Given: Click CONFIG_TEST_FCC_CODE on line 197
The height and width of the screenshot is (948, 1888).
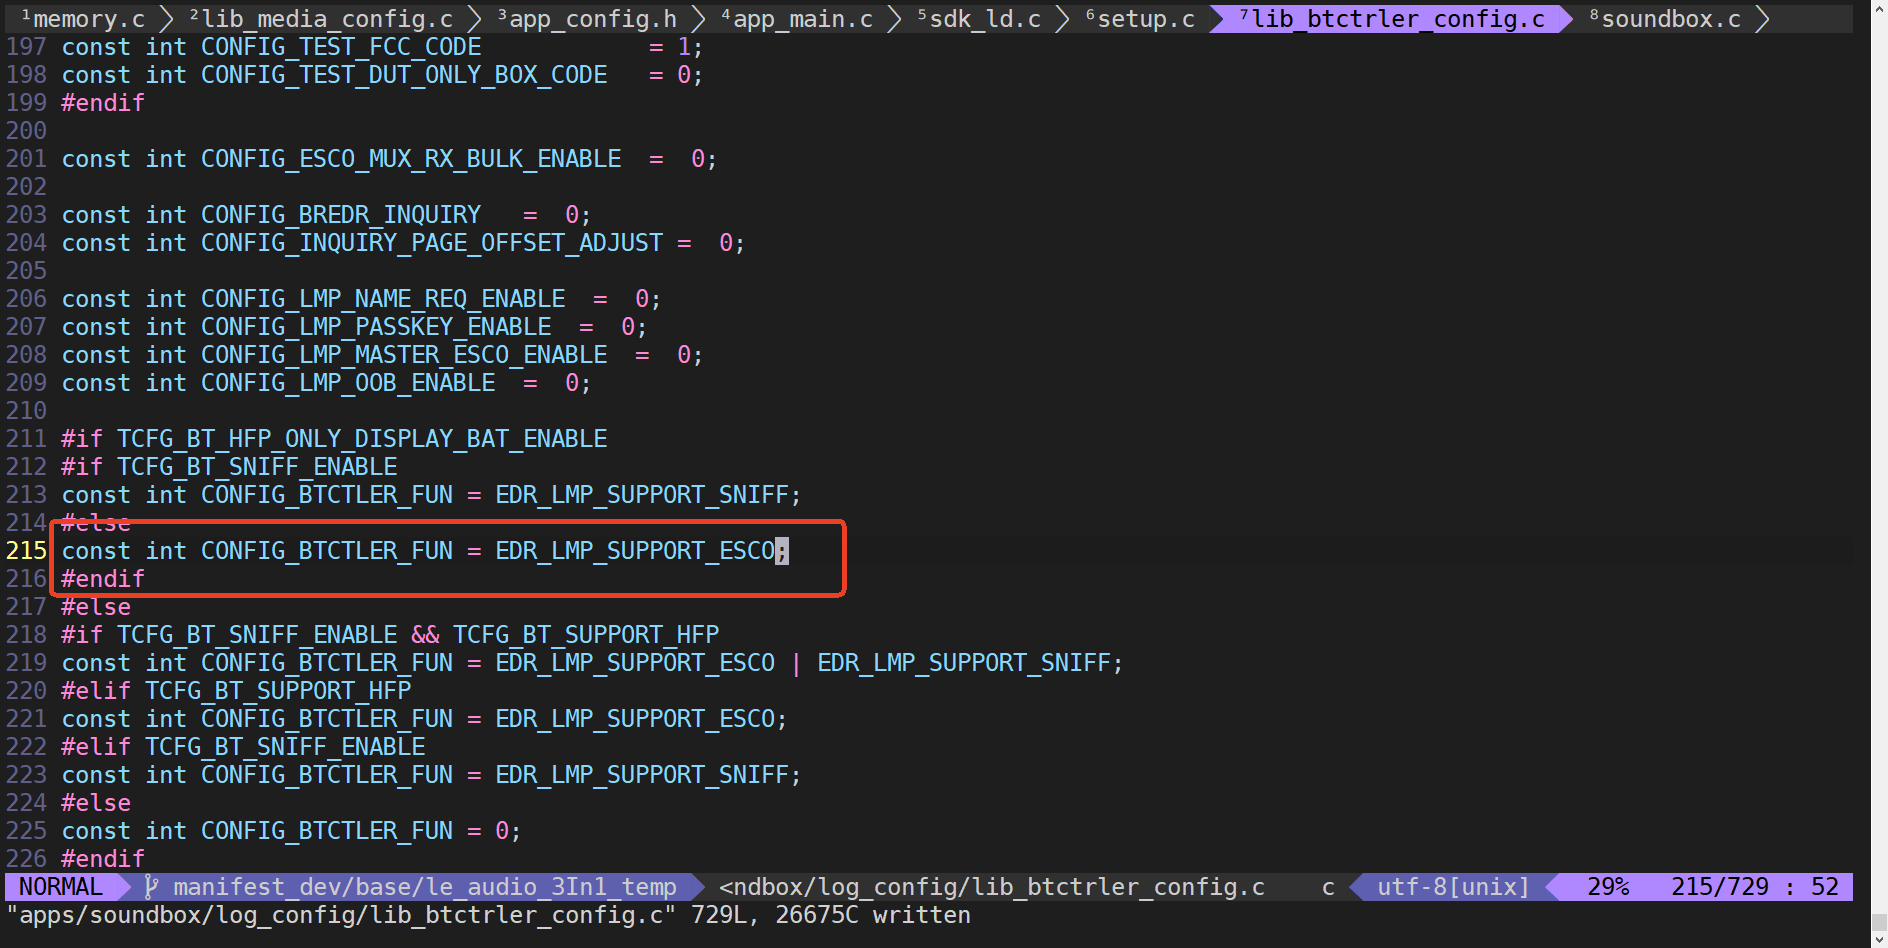Looking at the screenshot, I should click(341, 47).
